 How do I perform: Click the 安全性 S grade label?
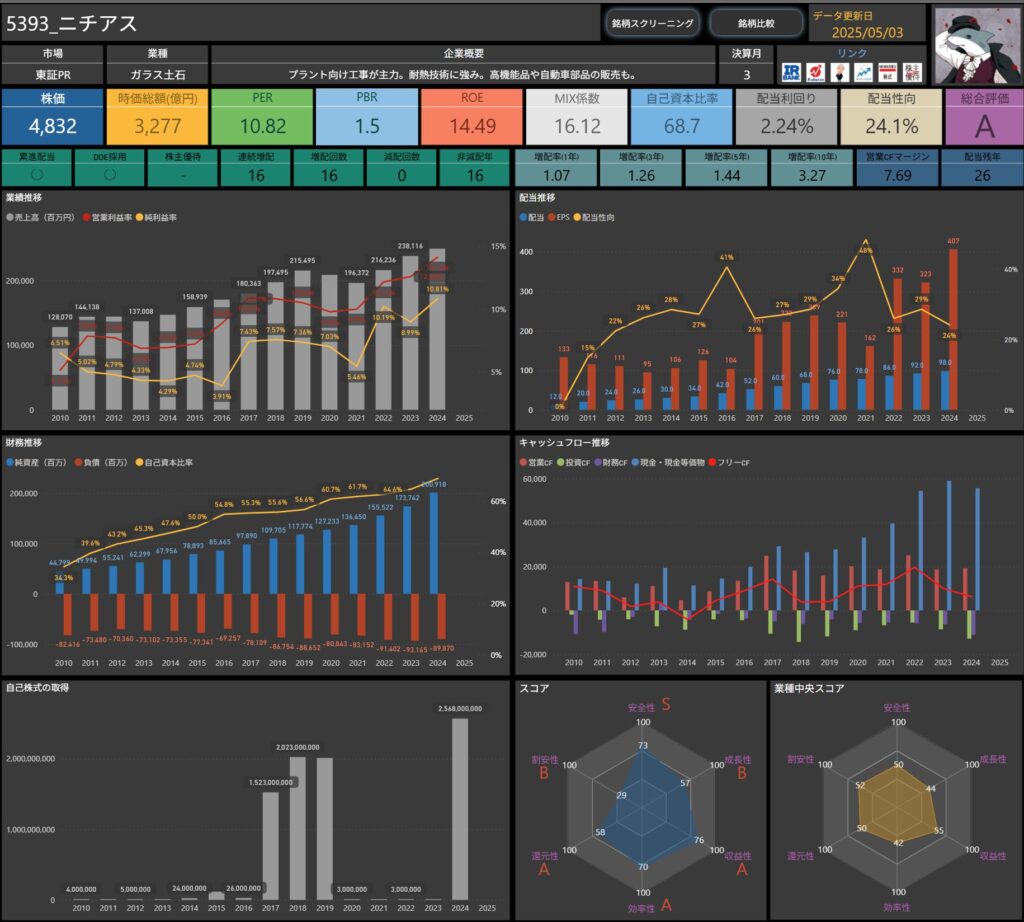(666, 704)
